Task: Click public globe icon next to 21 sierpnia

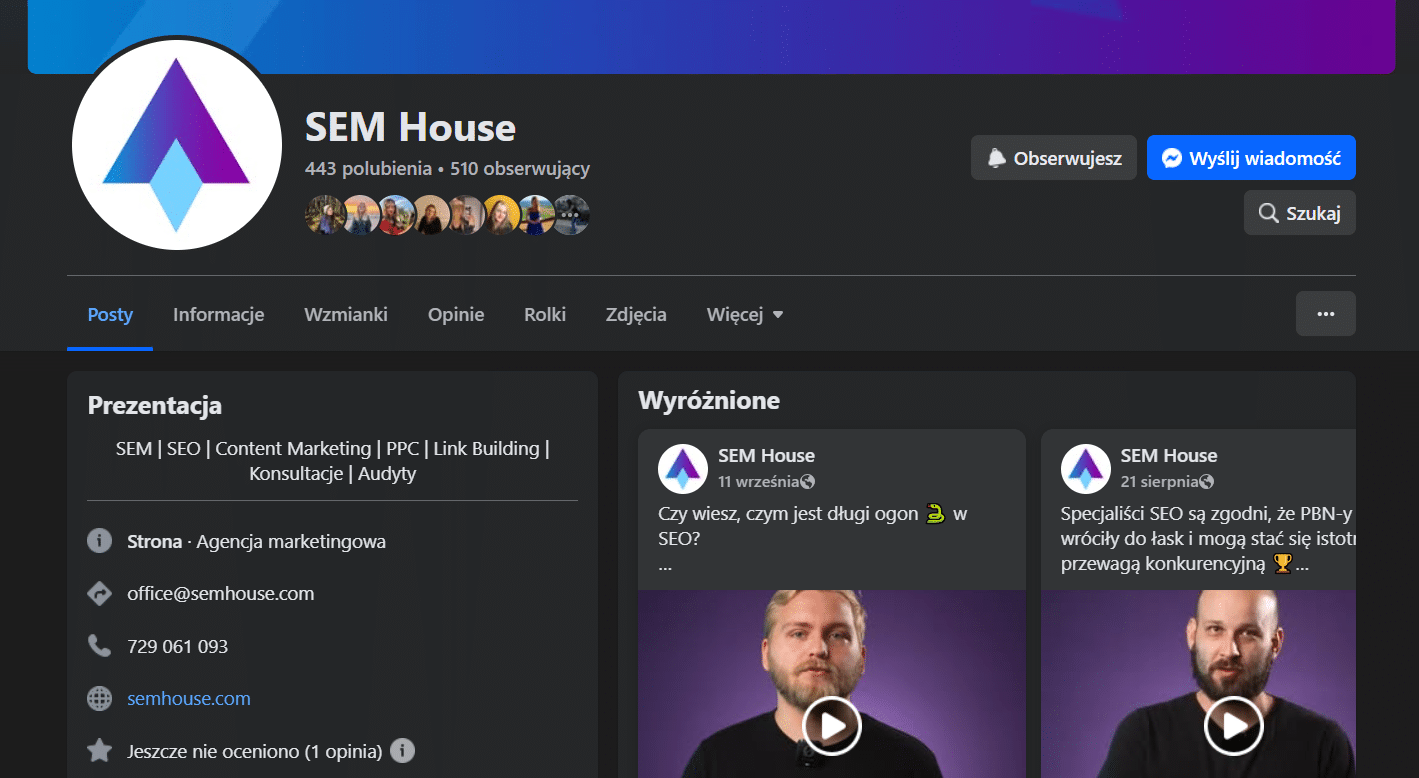Action: [1206, 481]
